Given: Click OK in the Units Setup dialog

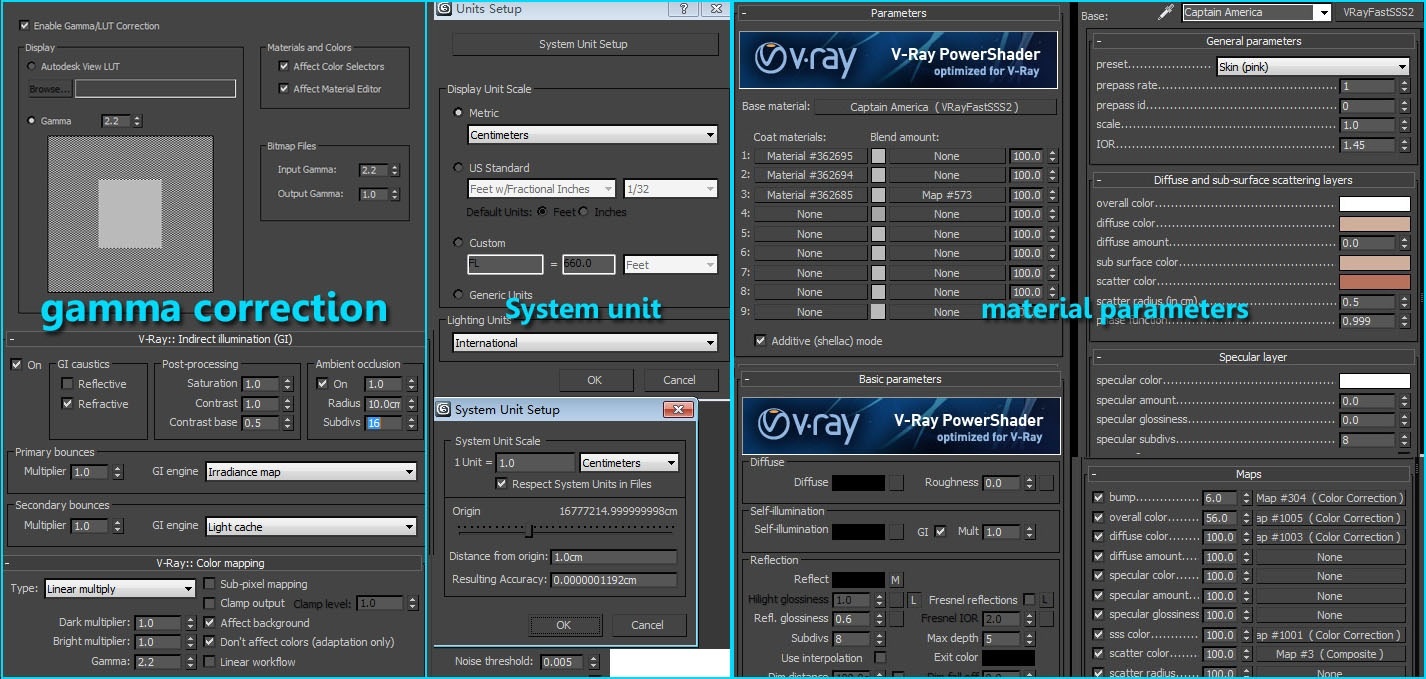Looking at the screenshot, I should tap(594, 380).
